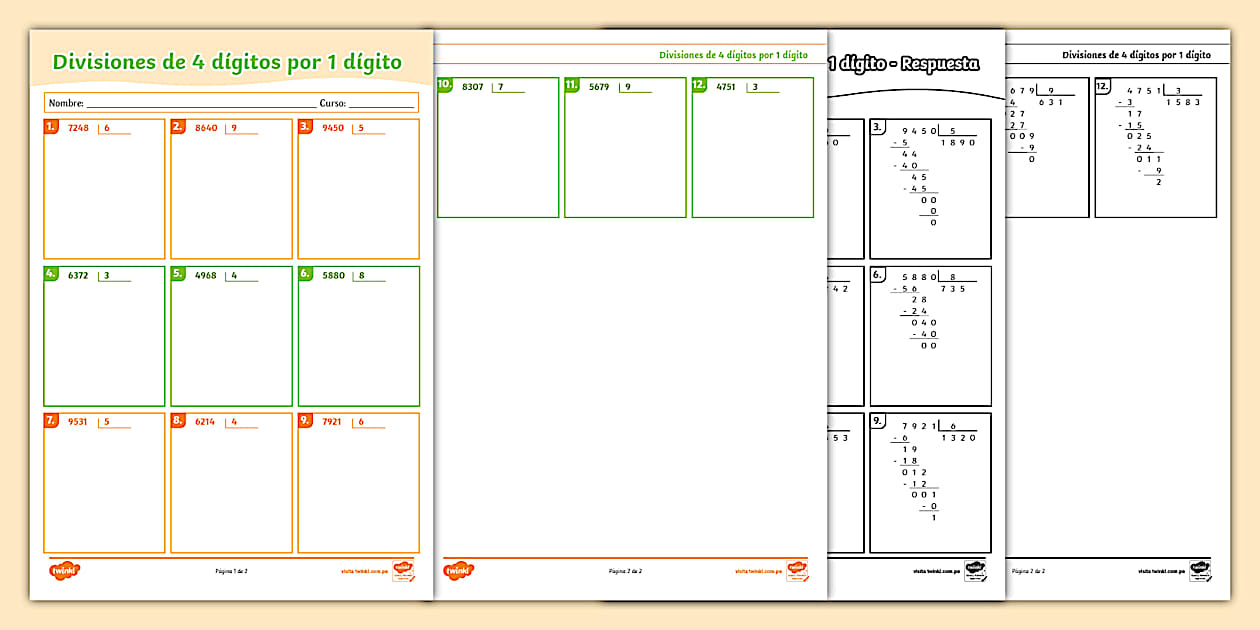Click the orange number 1 badge

[51, 127]
